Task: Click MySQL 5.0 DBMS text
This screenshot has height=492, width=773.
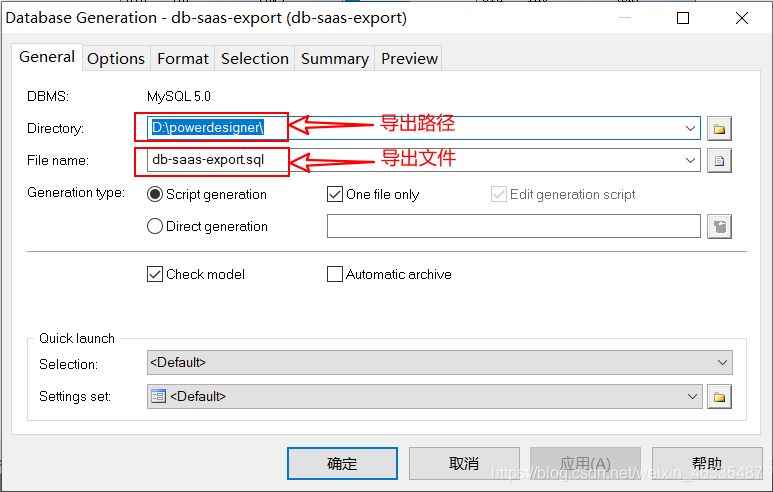Action: point(179,96)
